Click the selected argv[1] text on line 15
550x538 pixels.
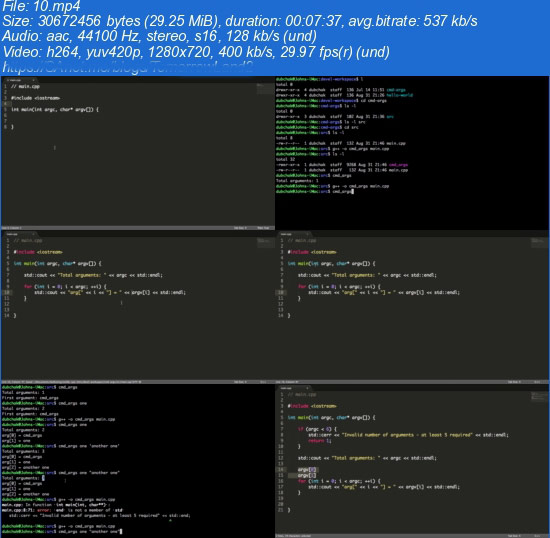(307, 476)
